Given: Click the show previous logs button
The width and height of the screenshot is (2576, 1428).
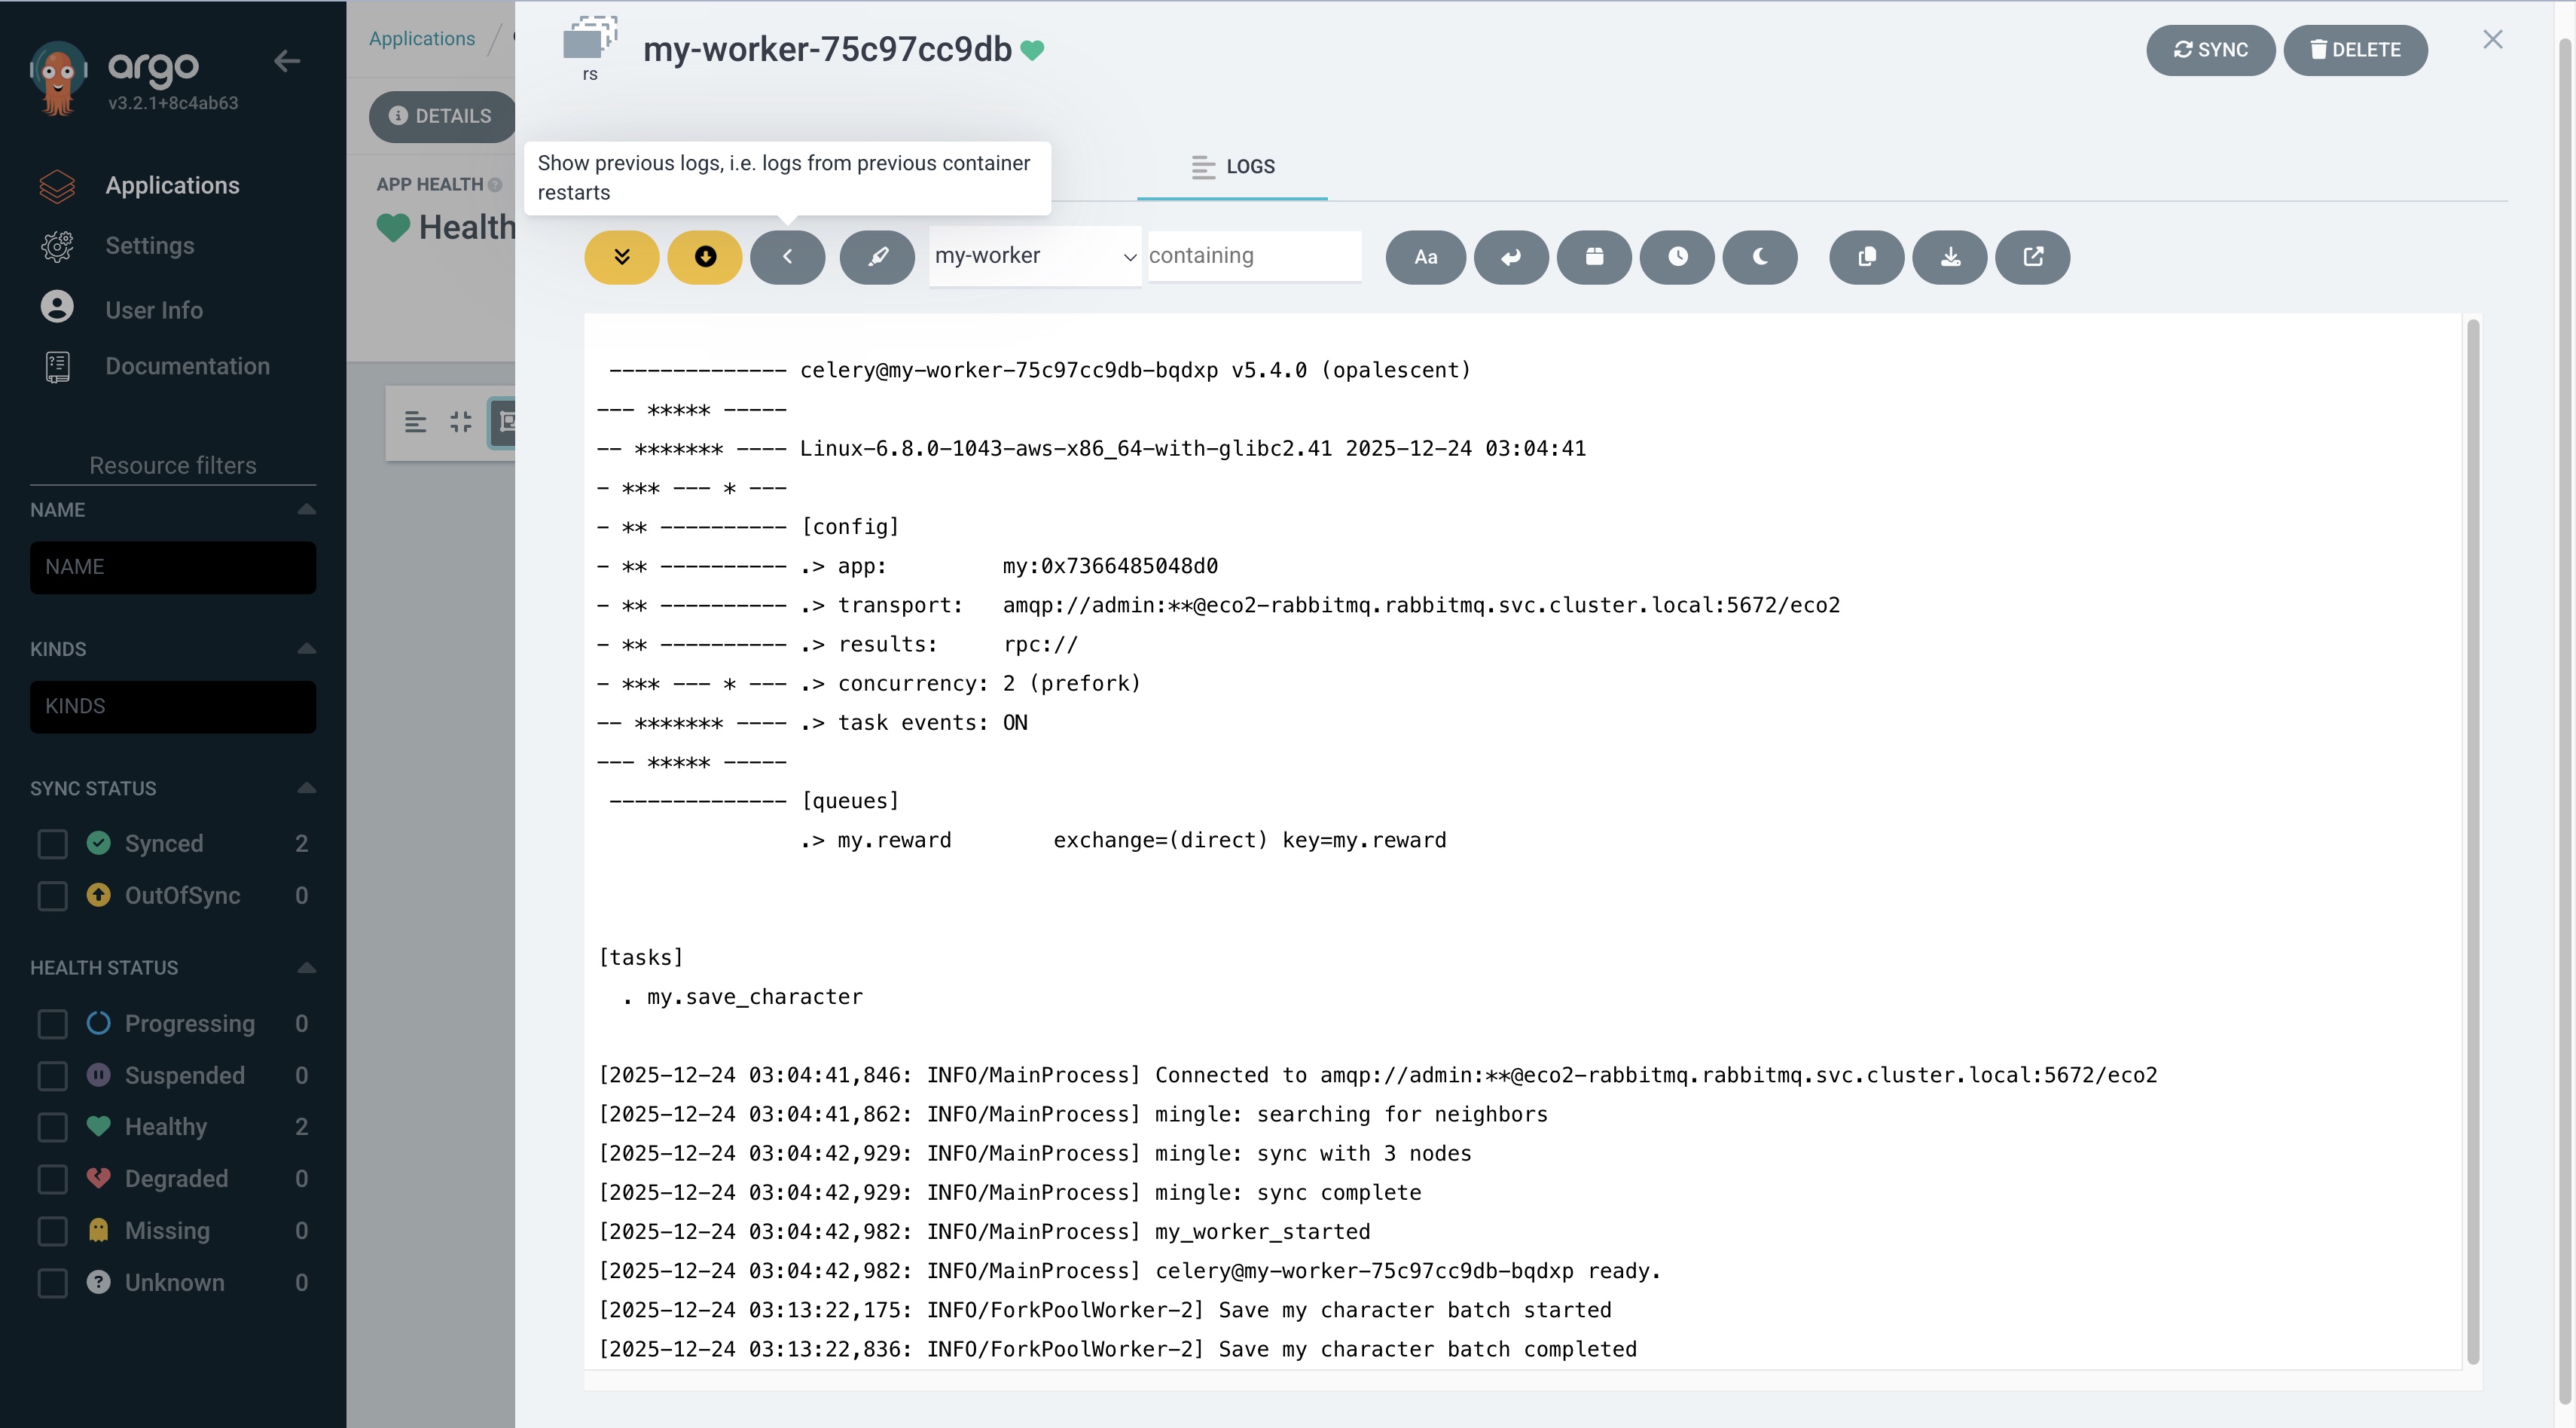Looking at the screenshot, I should [787, 257].
